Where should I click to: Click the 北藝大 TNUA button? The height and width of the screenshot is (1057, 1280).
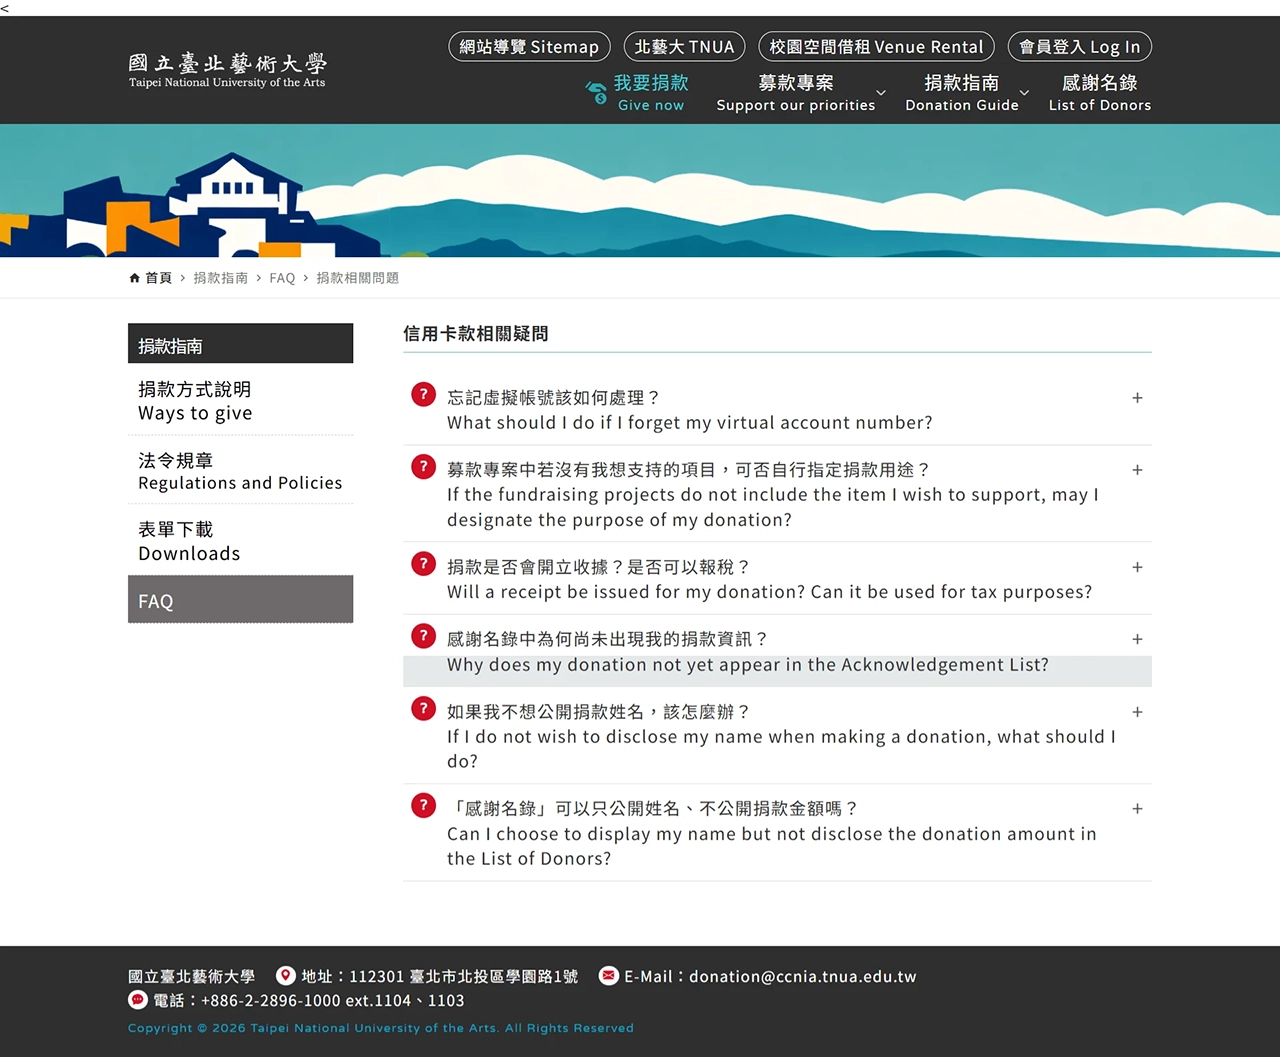click(684, 47)
